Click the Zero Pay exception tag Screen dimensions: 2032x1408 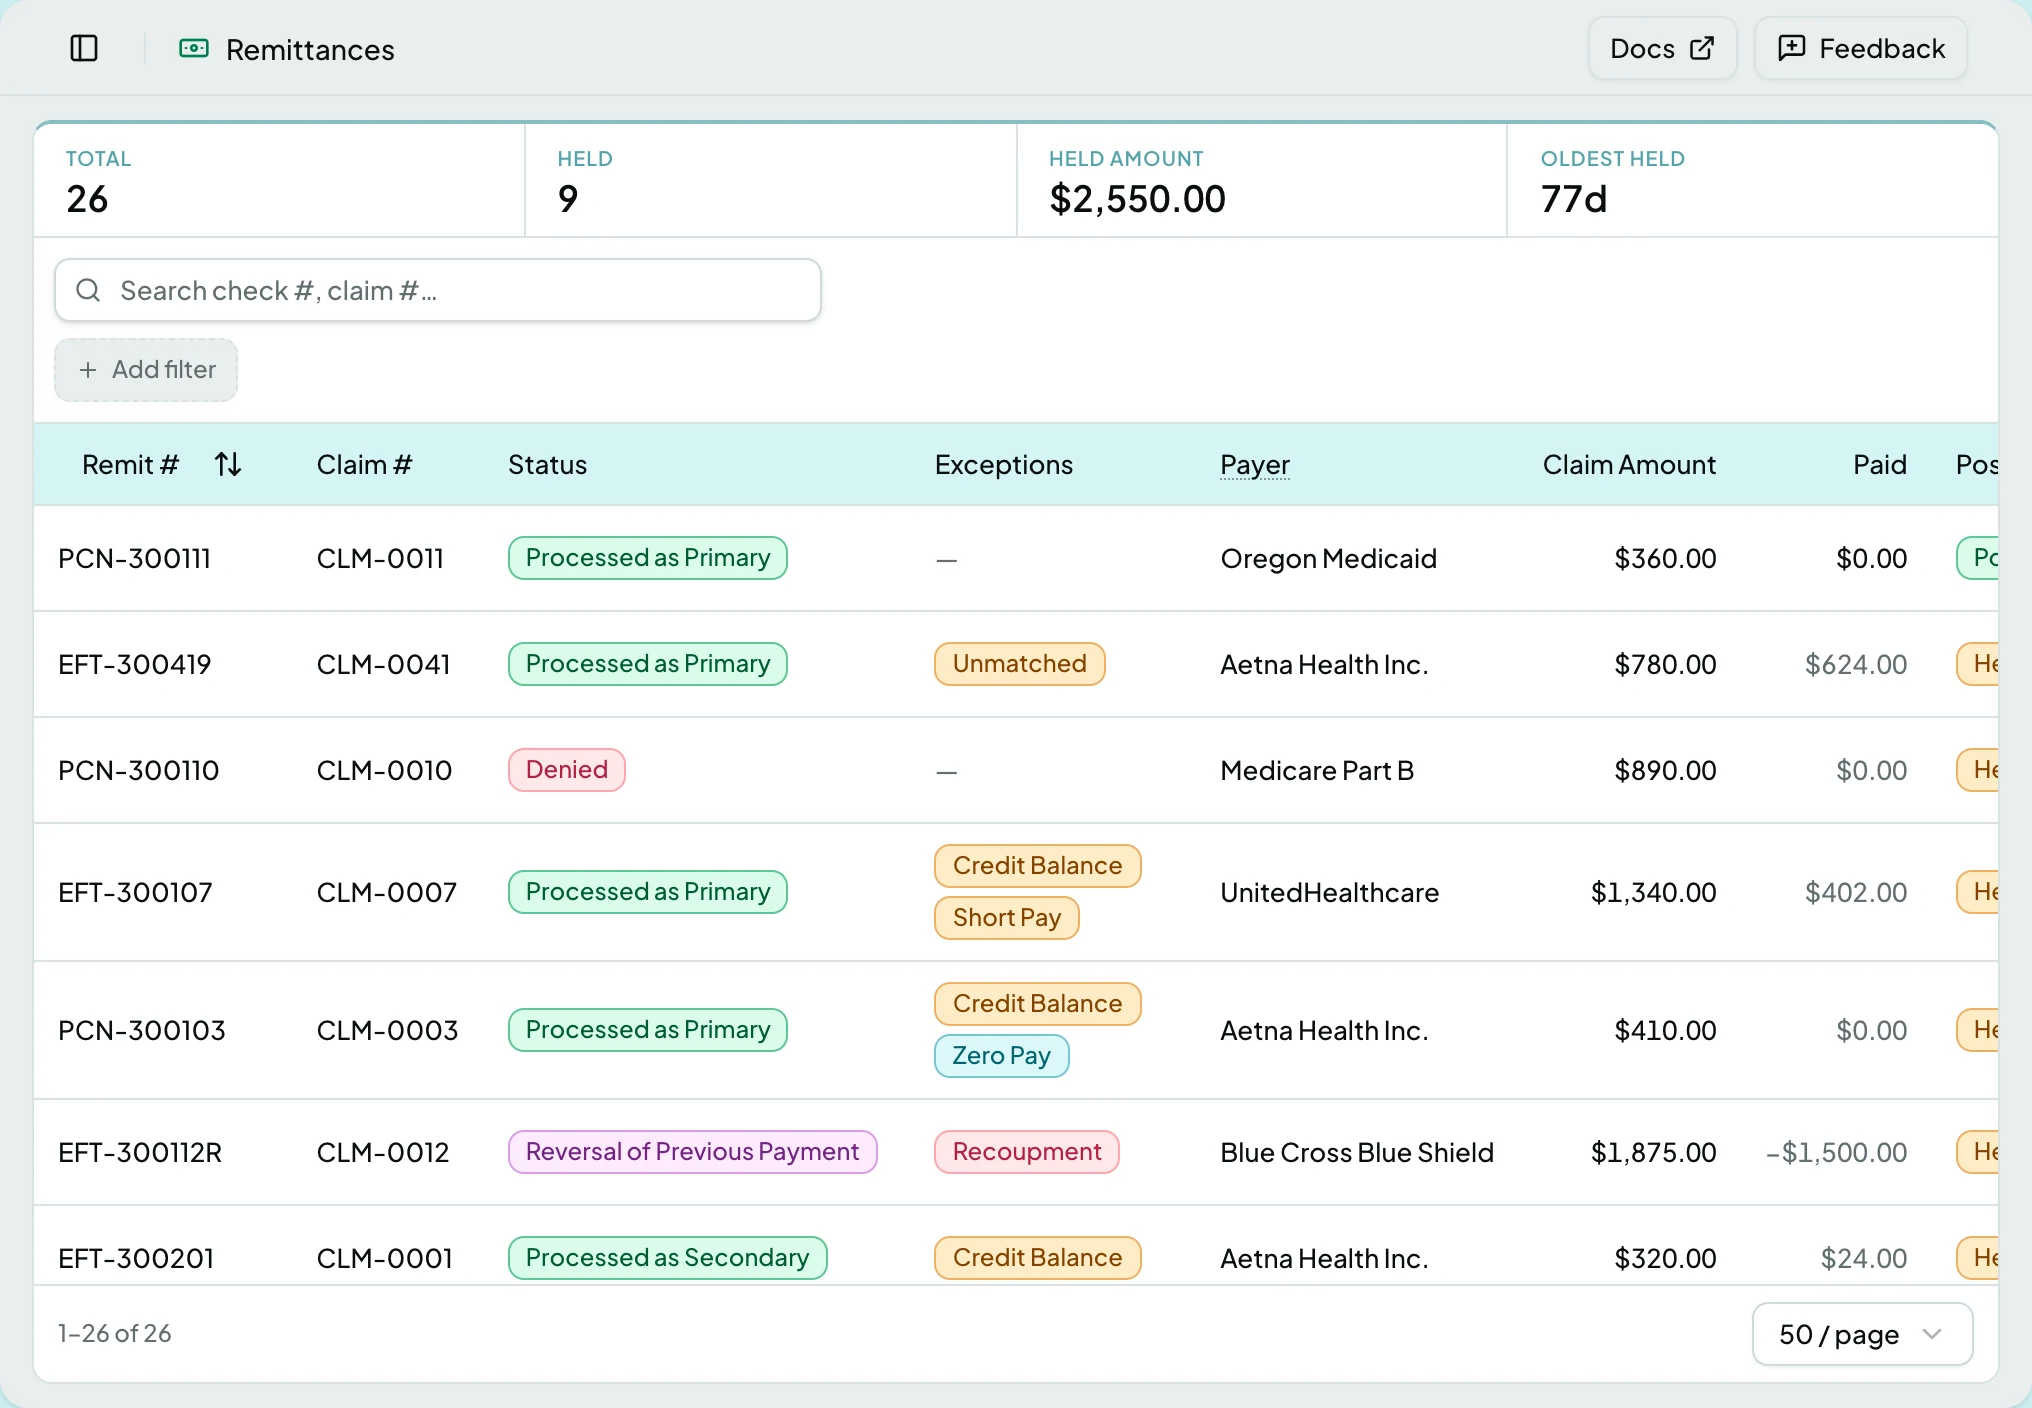click(1002, 1056)
